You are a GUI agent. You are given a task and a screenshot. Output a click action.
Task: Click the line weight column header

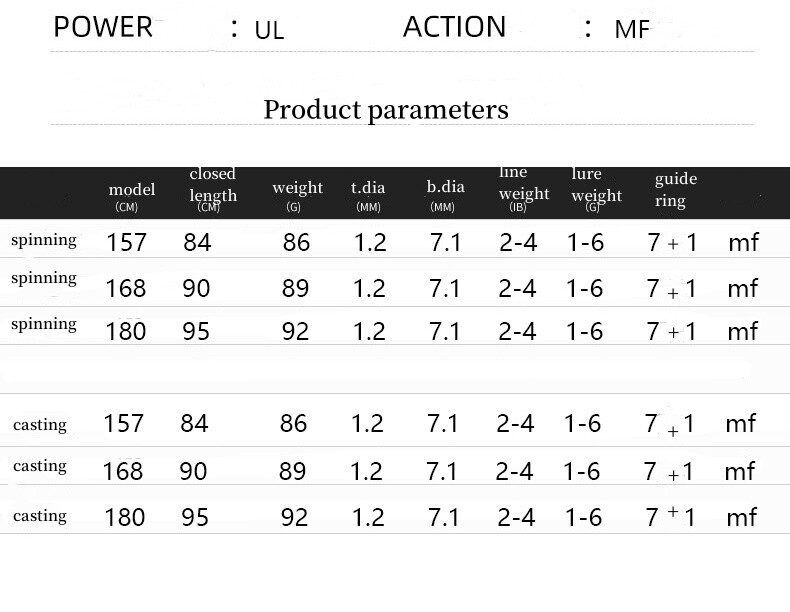[x=524, y=190]
